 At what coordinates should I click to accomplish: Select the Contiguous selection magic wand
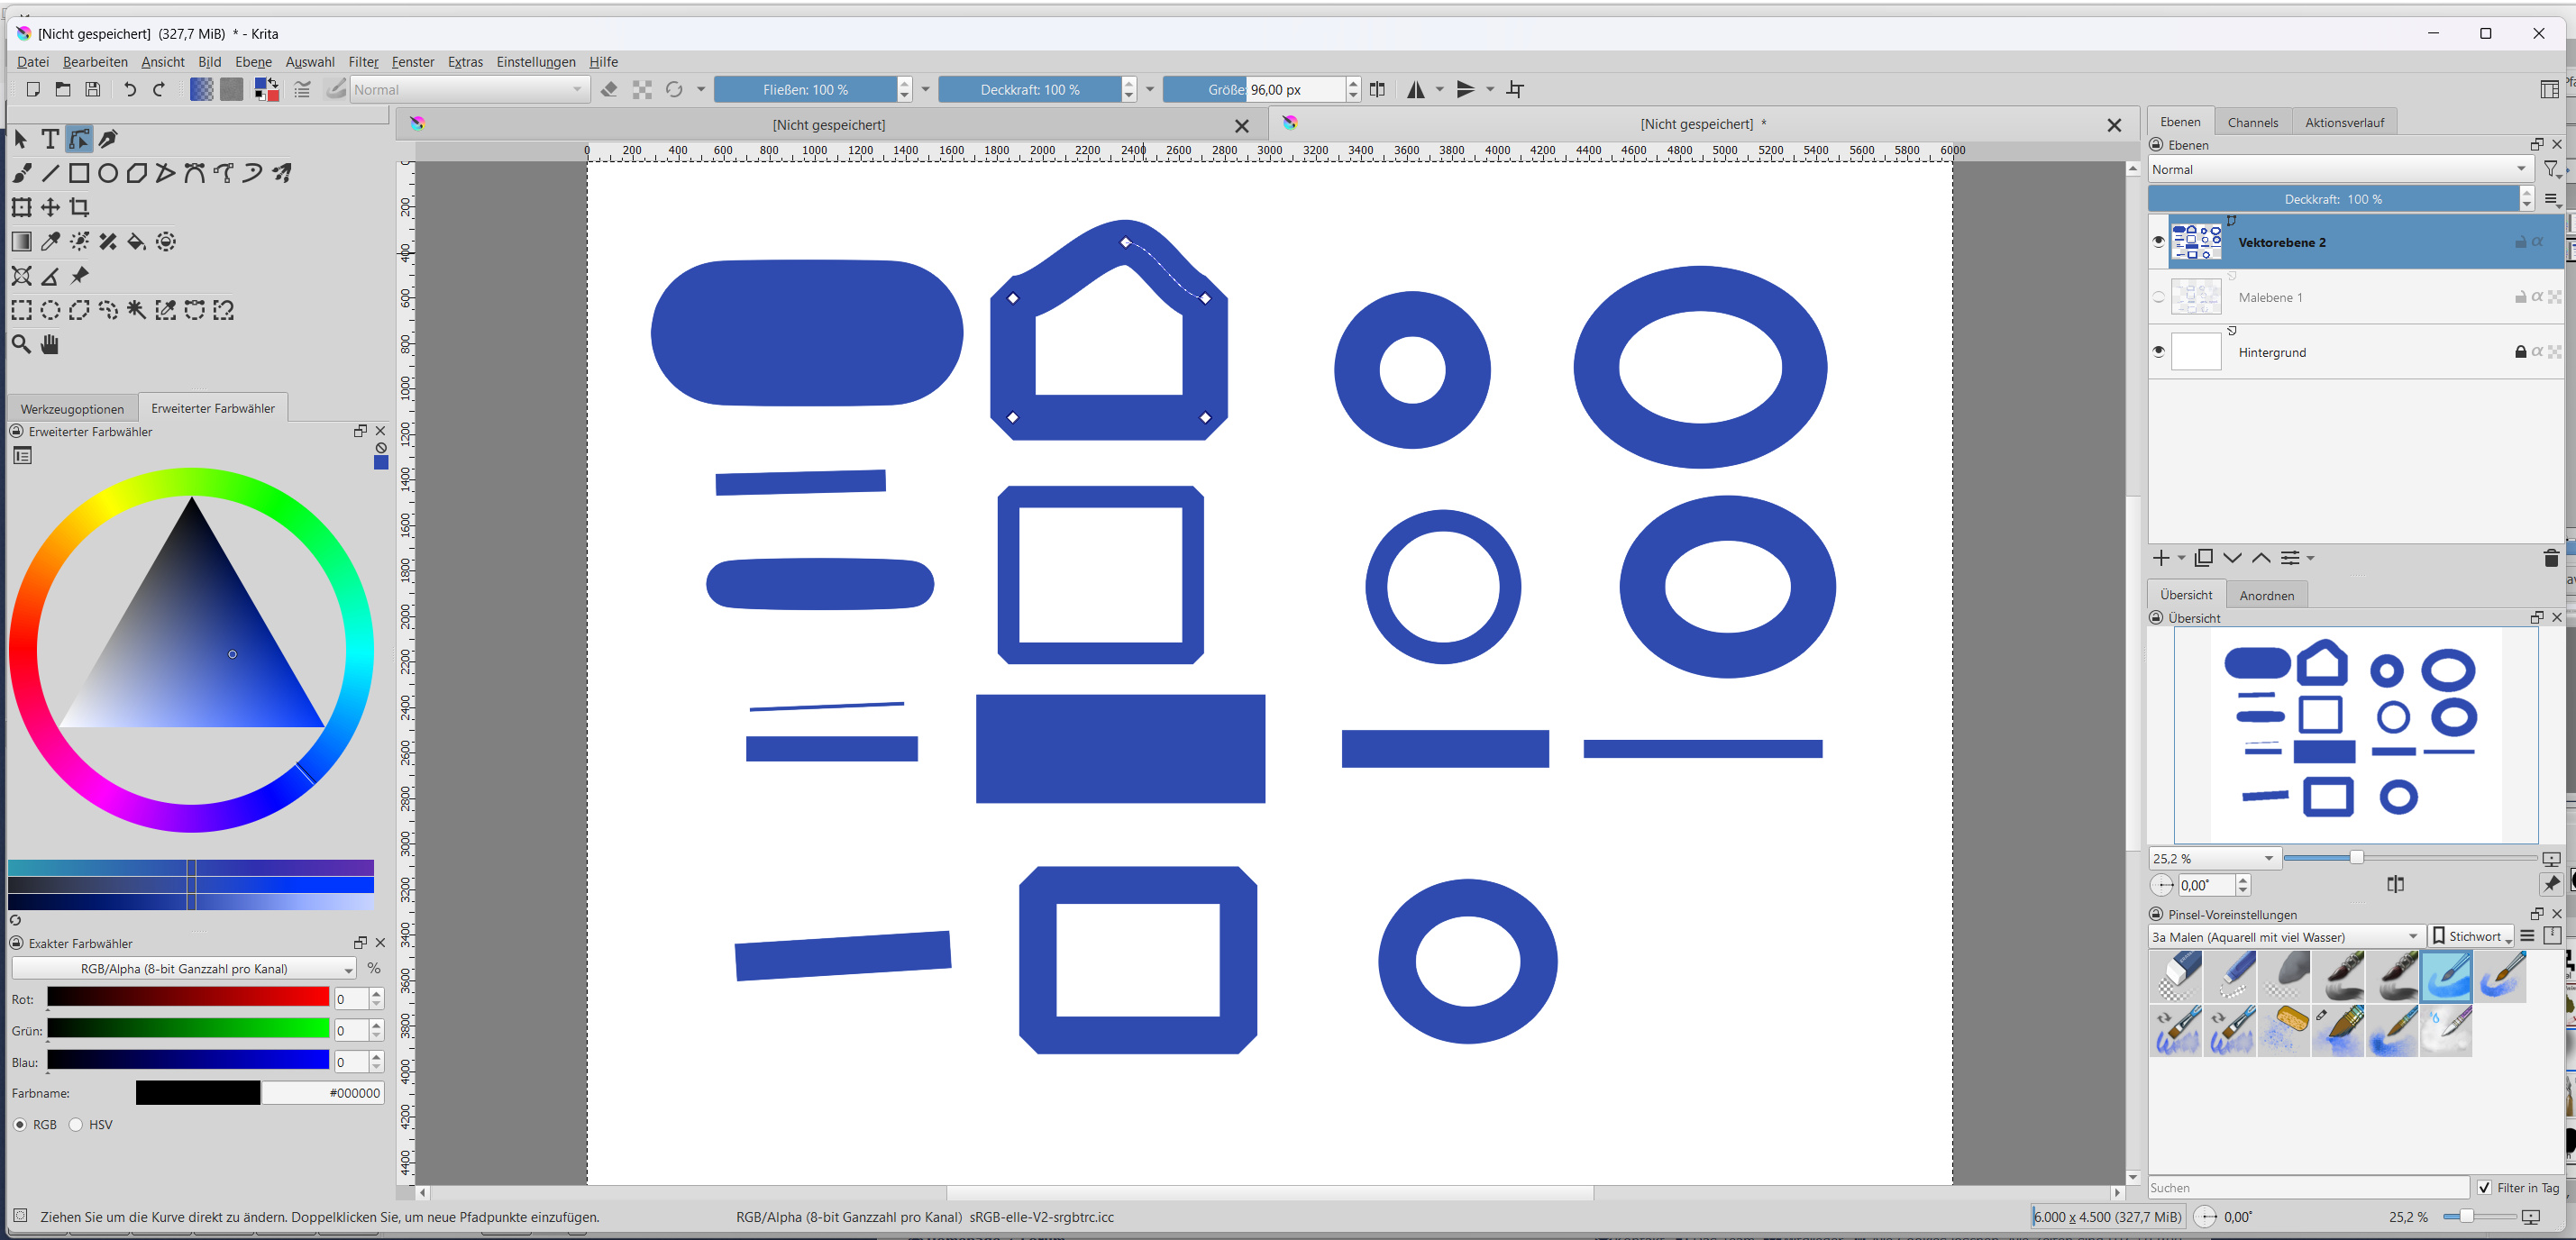(137, 310)
